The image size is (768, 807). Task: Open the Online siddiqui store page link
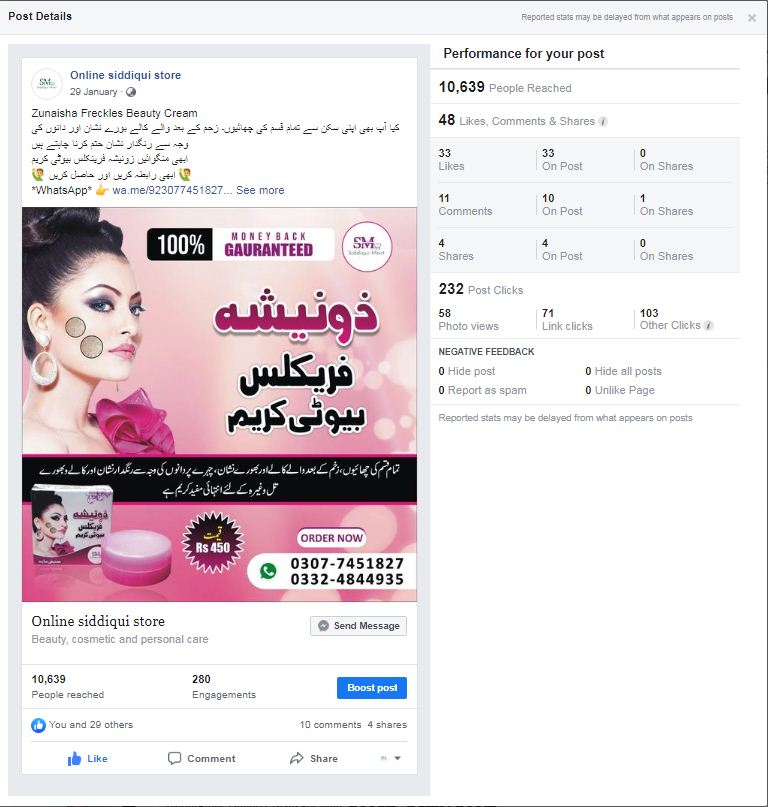[126, 75]
